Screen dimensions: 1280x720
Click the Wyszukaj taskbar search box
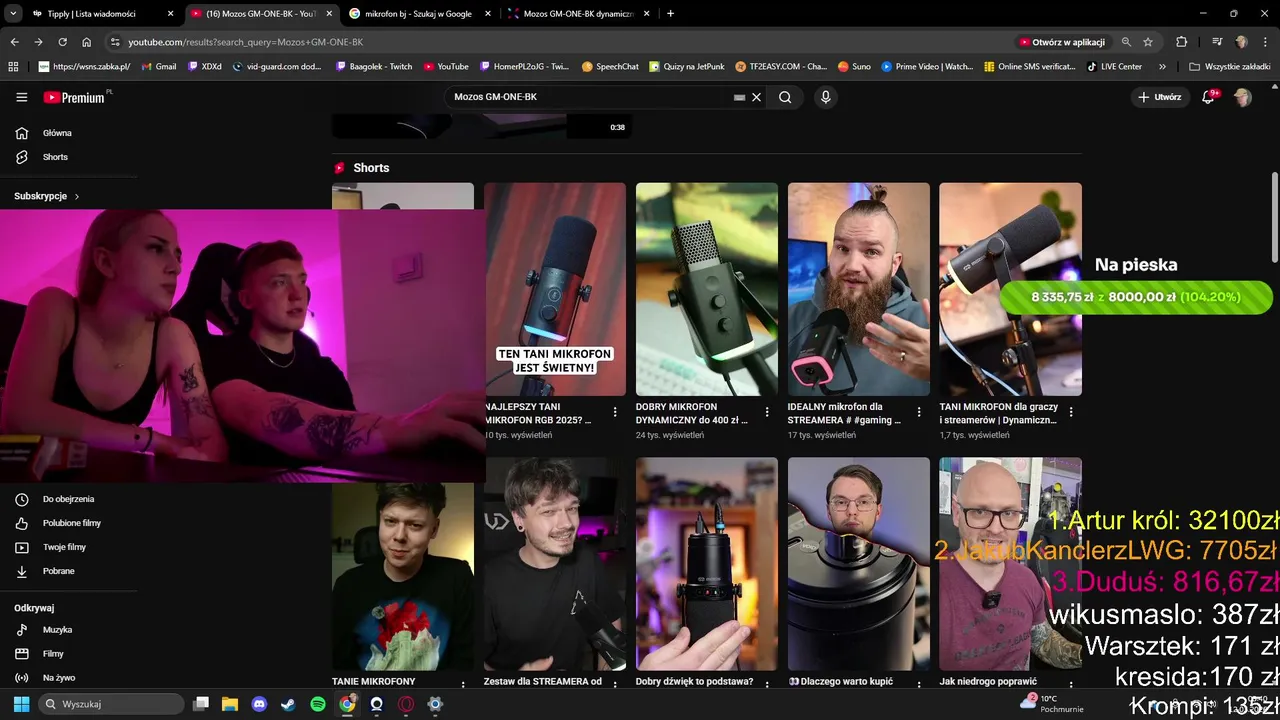click(x=111, y=704)
